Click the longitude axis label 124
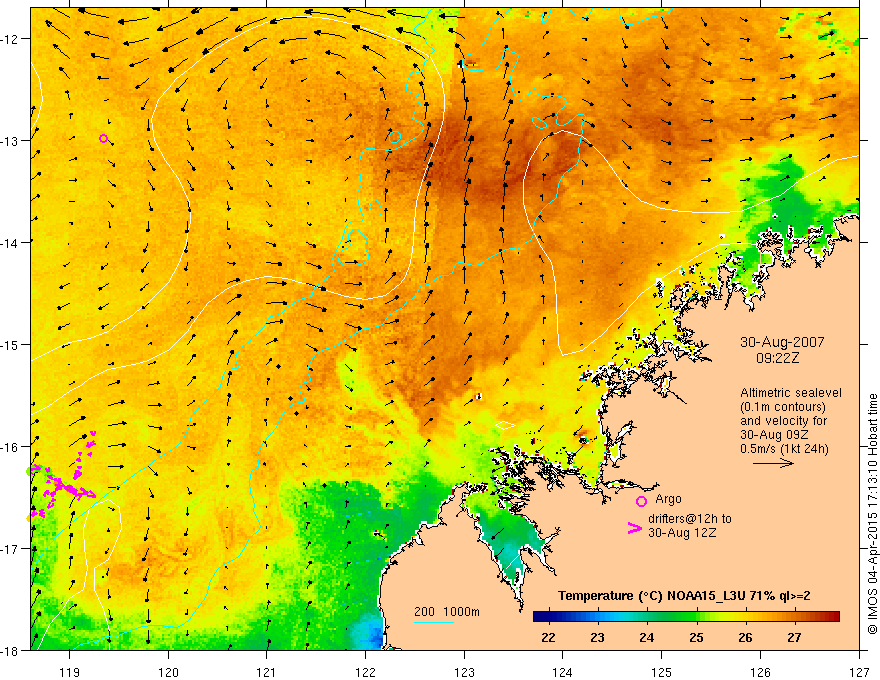 point(563,672)
